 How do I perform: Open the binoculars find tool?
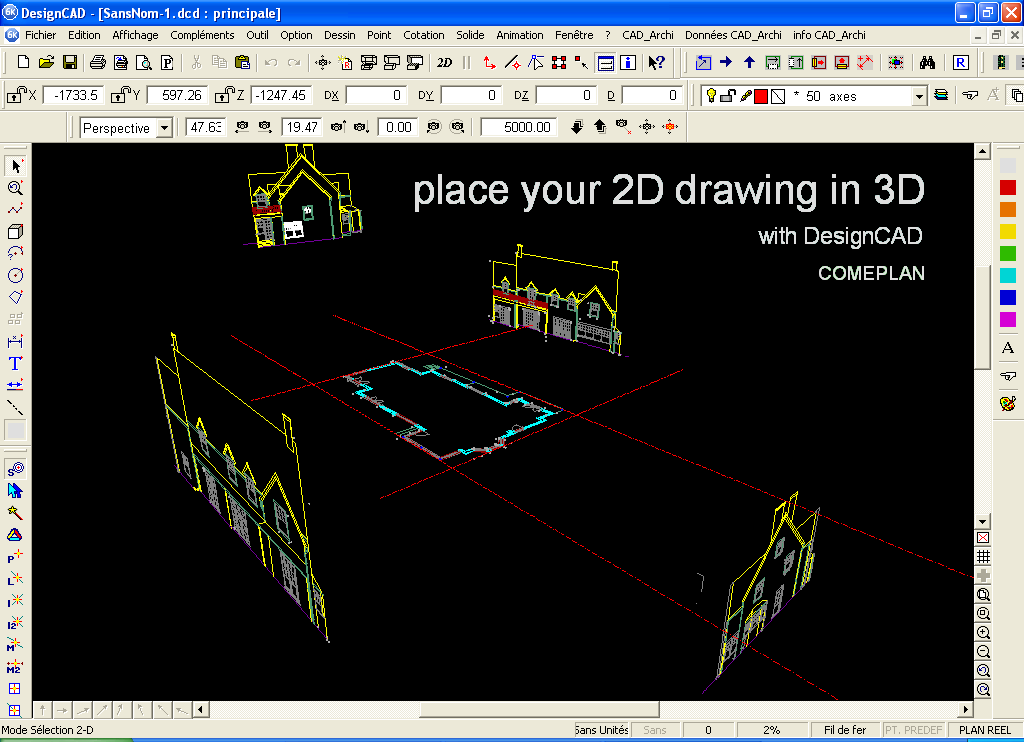(x=927, y=63)
